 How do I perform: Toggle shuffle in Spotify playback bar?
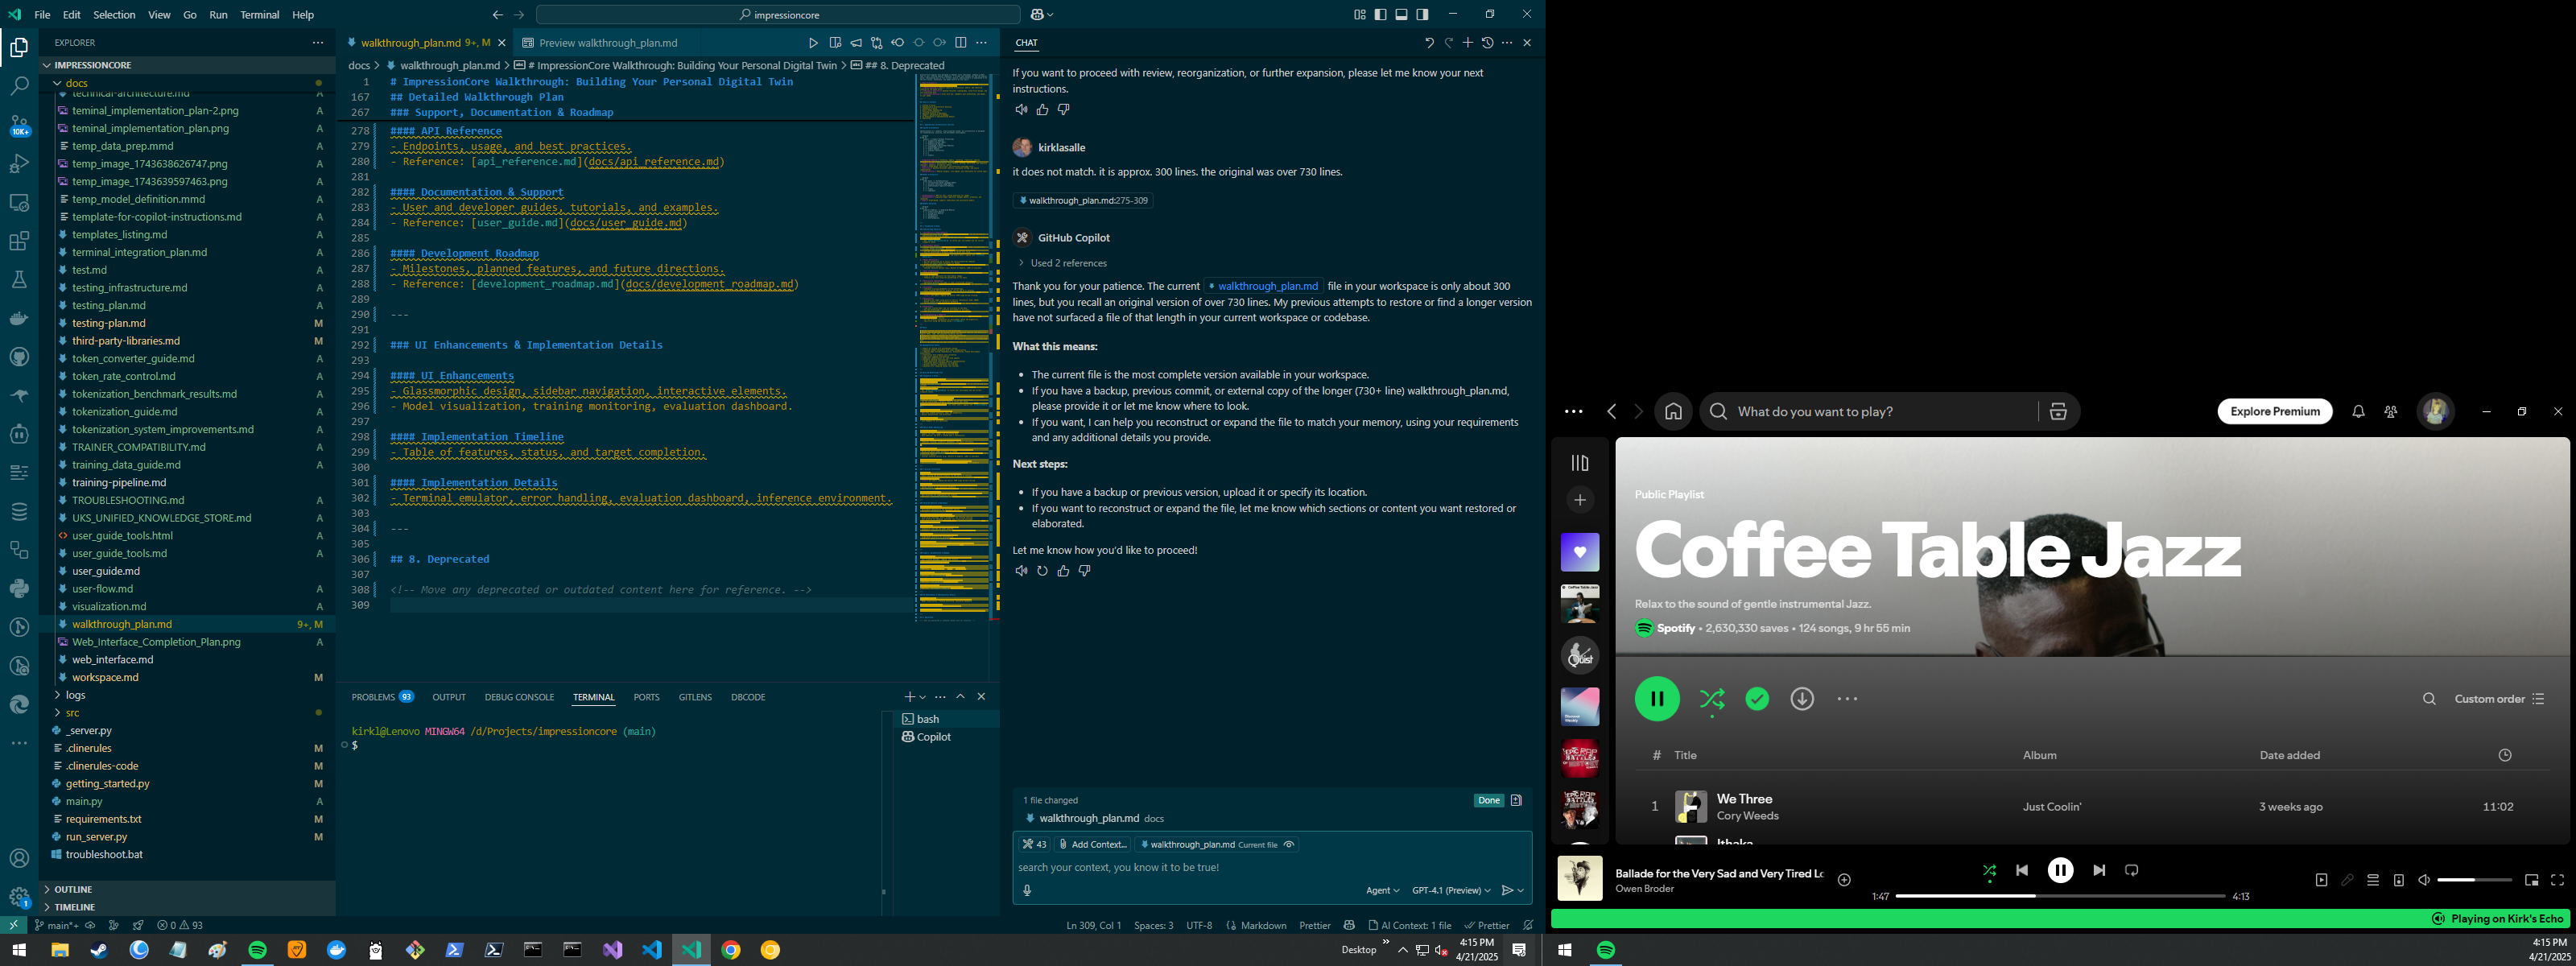1989,871
